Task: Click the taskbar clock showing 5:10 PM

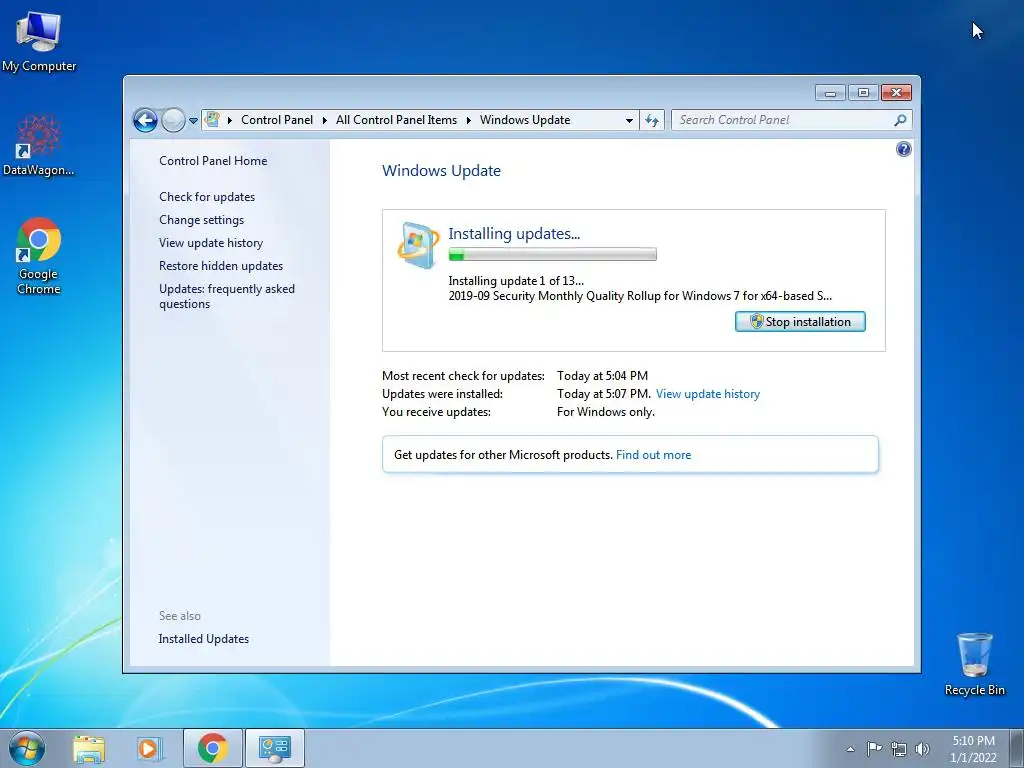Action: [973, 749]
